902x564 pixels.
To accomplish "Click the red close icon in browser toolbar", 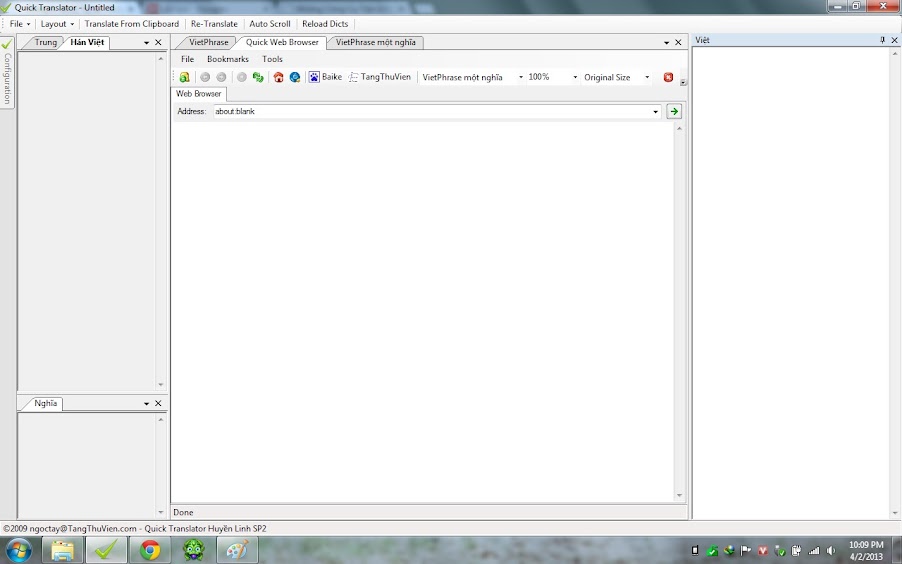I will point(668,77).
